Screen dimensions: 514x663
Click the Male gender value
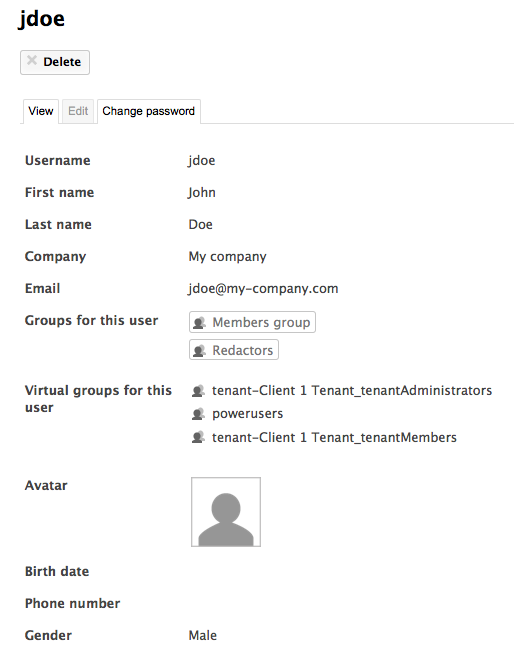pos(202,635)
